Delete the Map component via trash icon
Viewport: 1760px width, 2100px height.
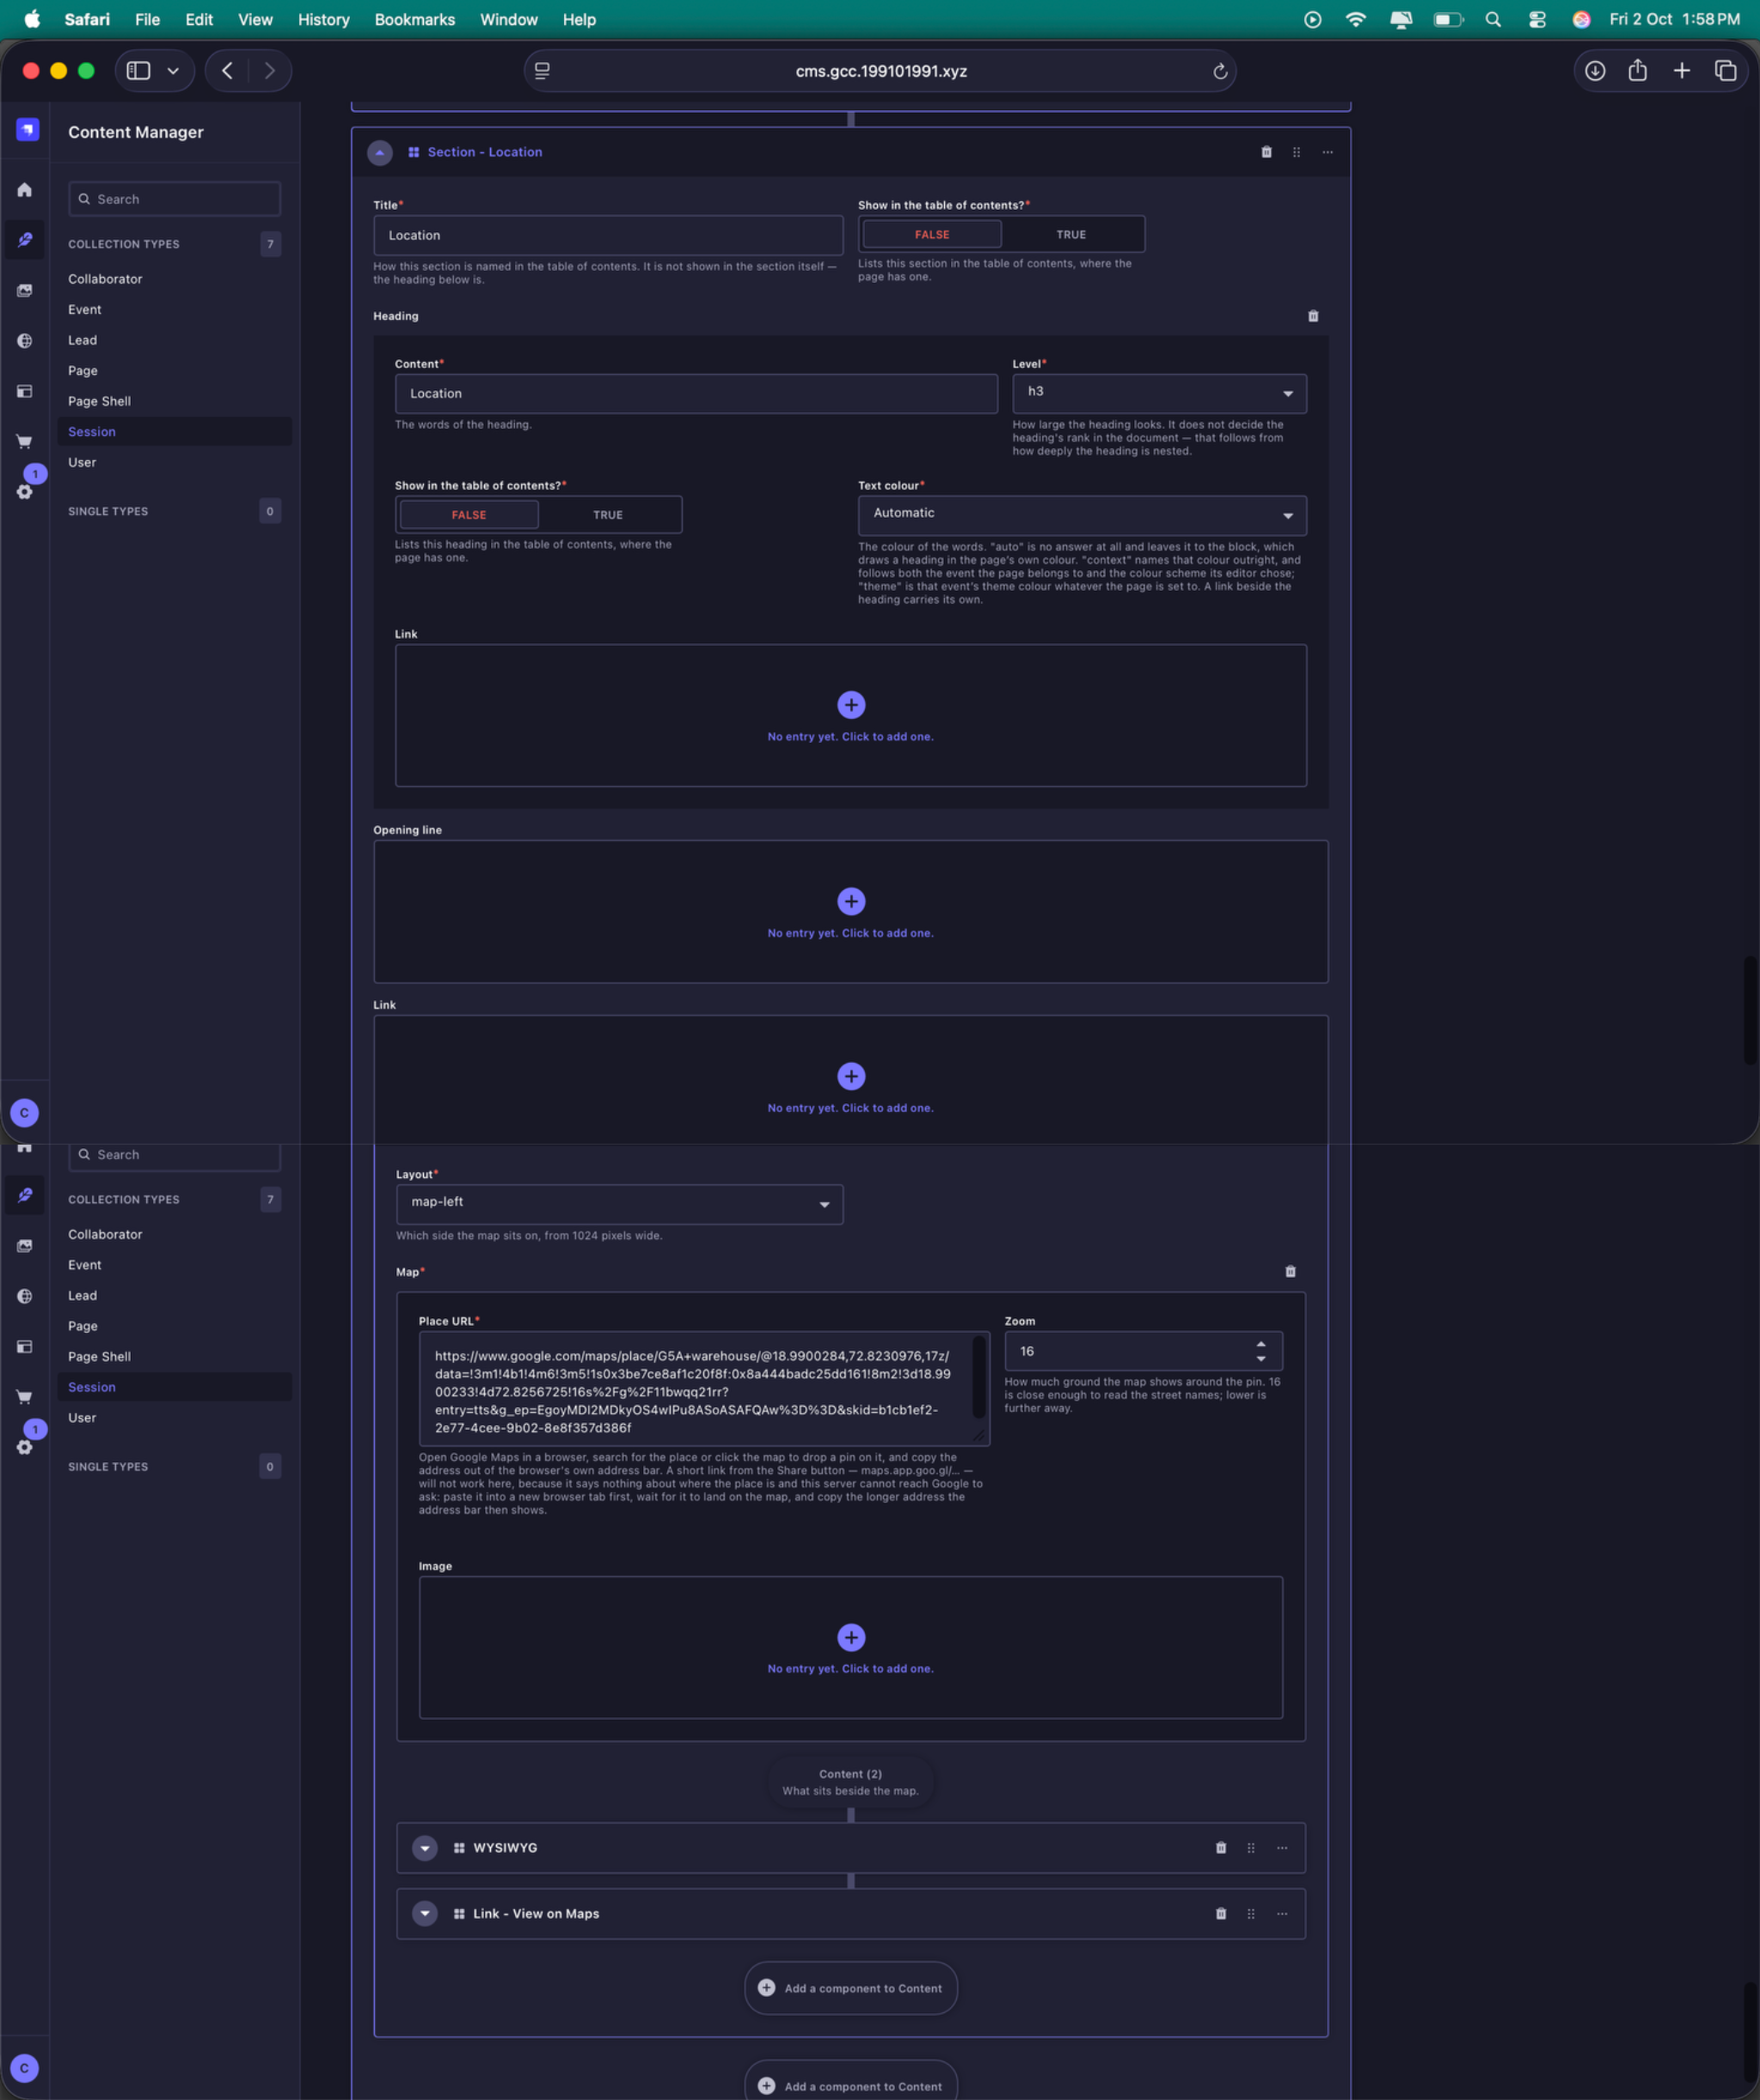[1290, 1271]
